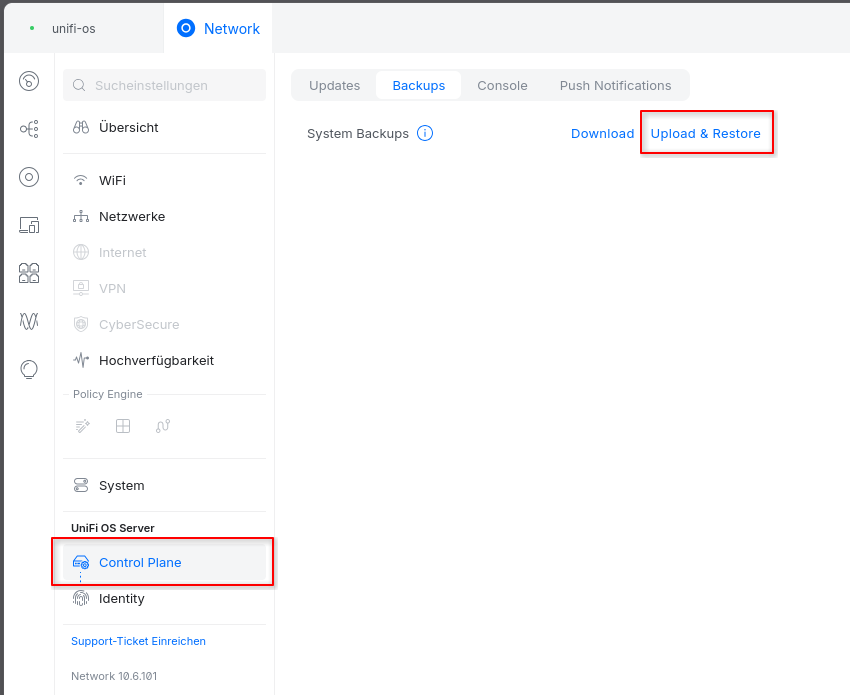Open the dashboard icon in the left rail
Image resolution: width=850 pixels, height=695 pixels.
[x=29, y=81]
